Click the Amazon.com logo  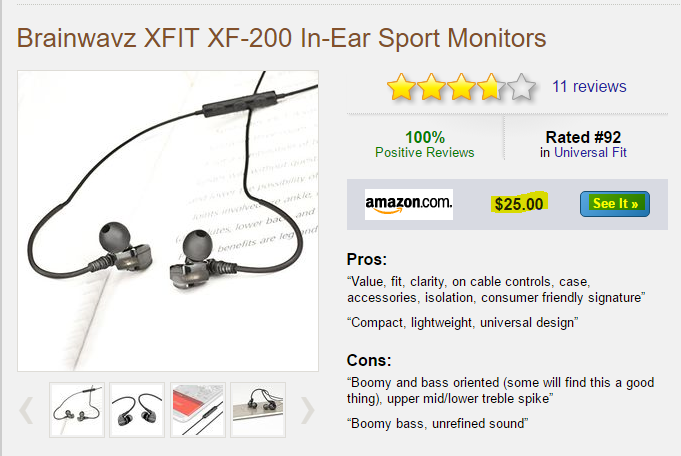(409, 204)
